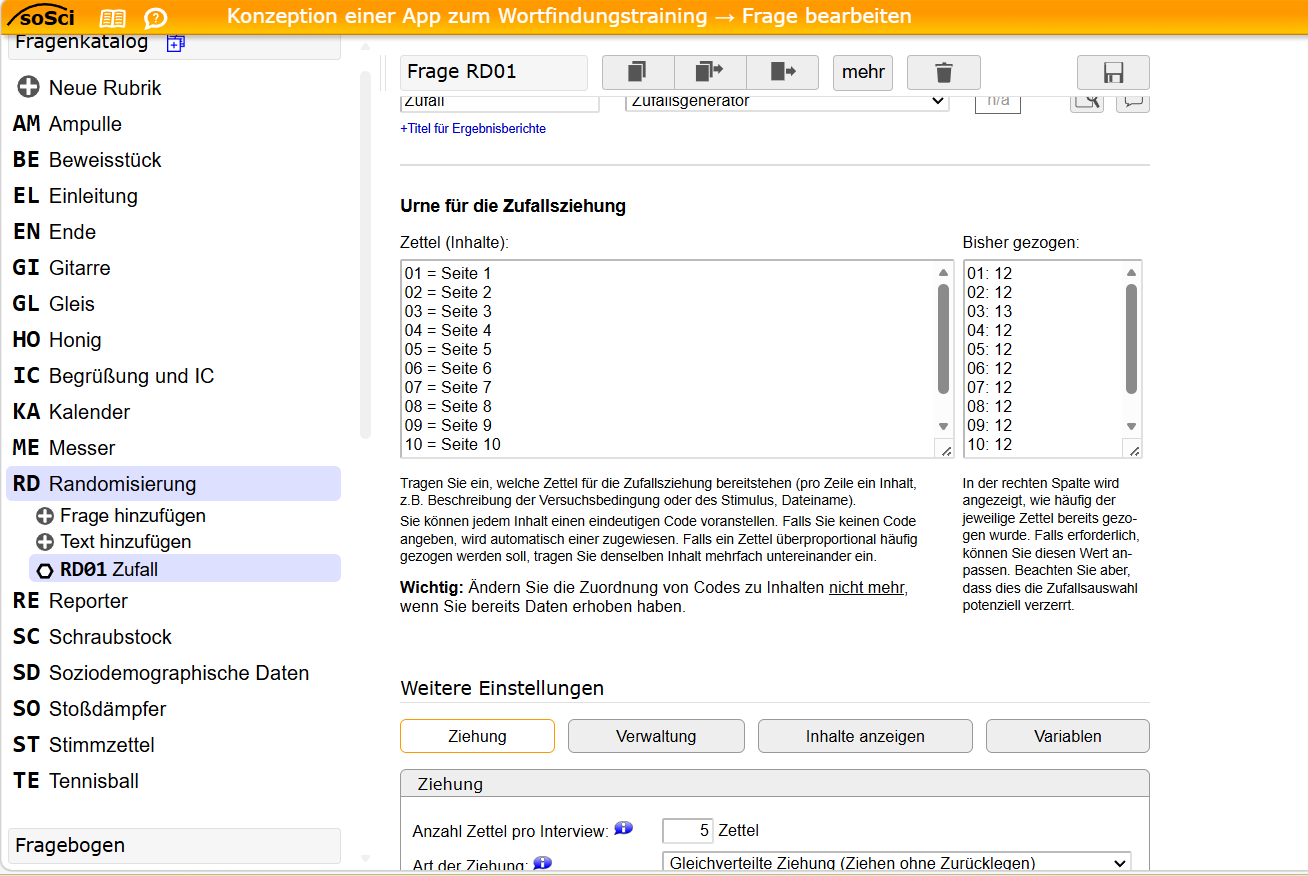Click plus icon for Neue Rubrik
Image resolution: width=1308 pixels, height=876 pixels.
point(28,88)
